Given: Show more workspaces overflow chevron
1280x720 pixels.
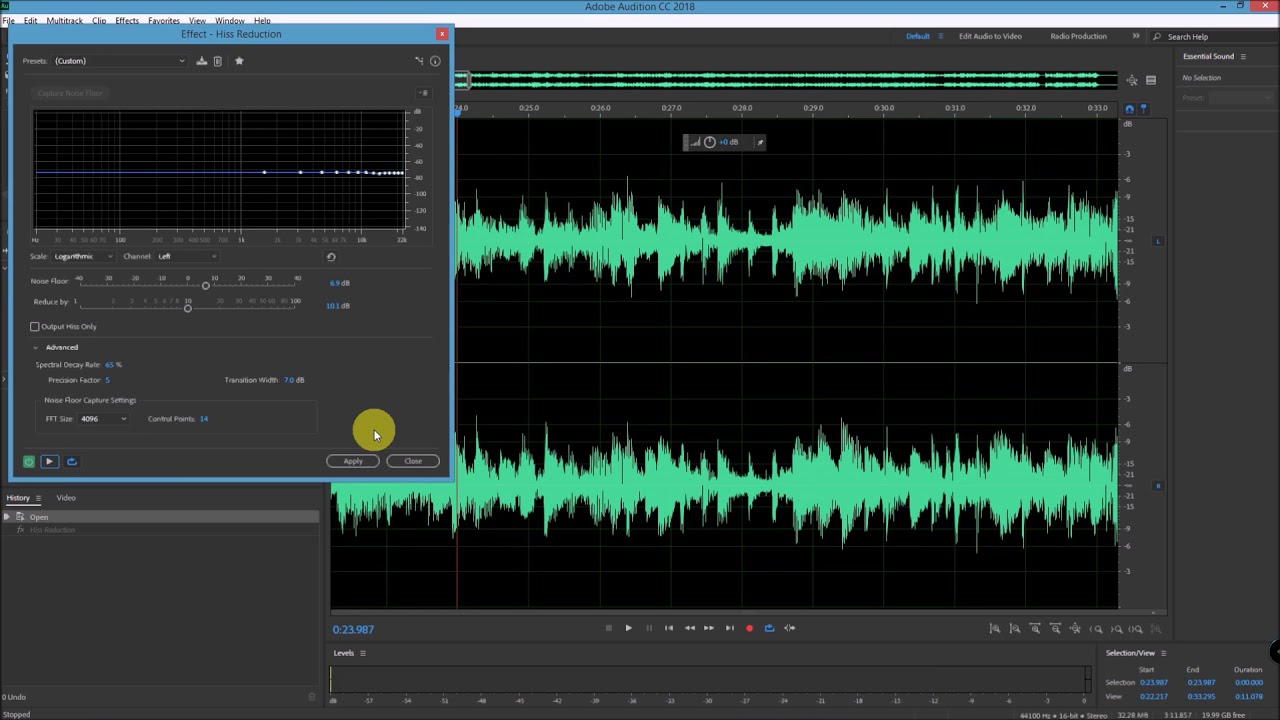Looking at the screenshot, I should pos(1135,36).
